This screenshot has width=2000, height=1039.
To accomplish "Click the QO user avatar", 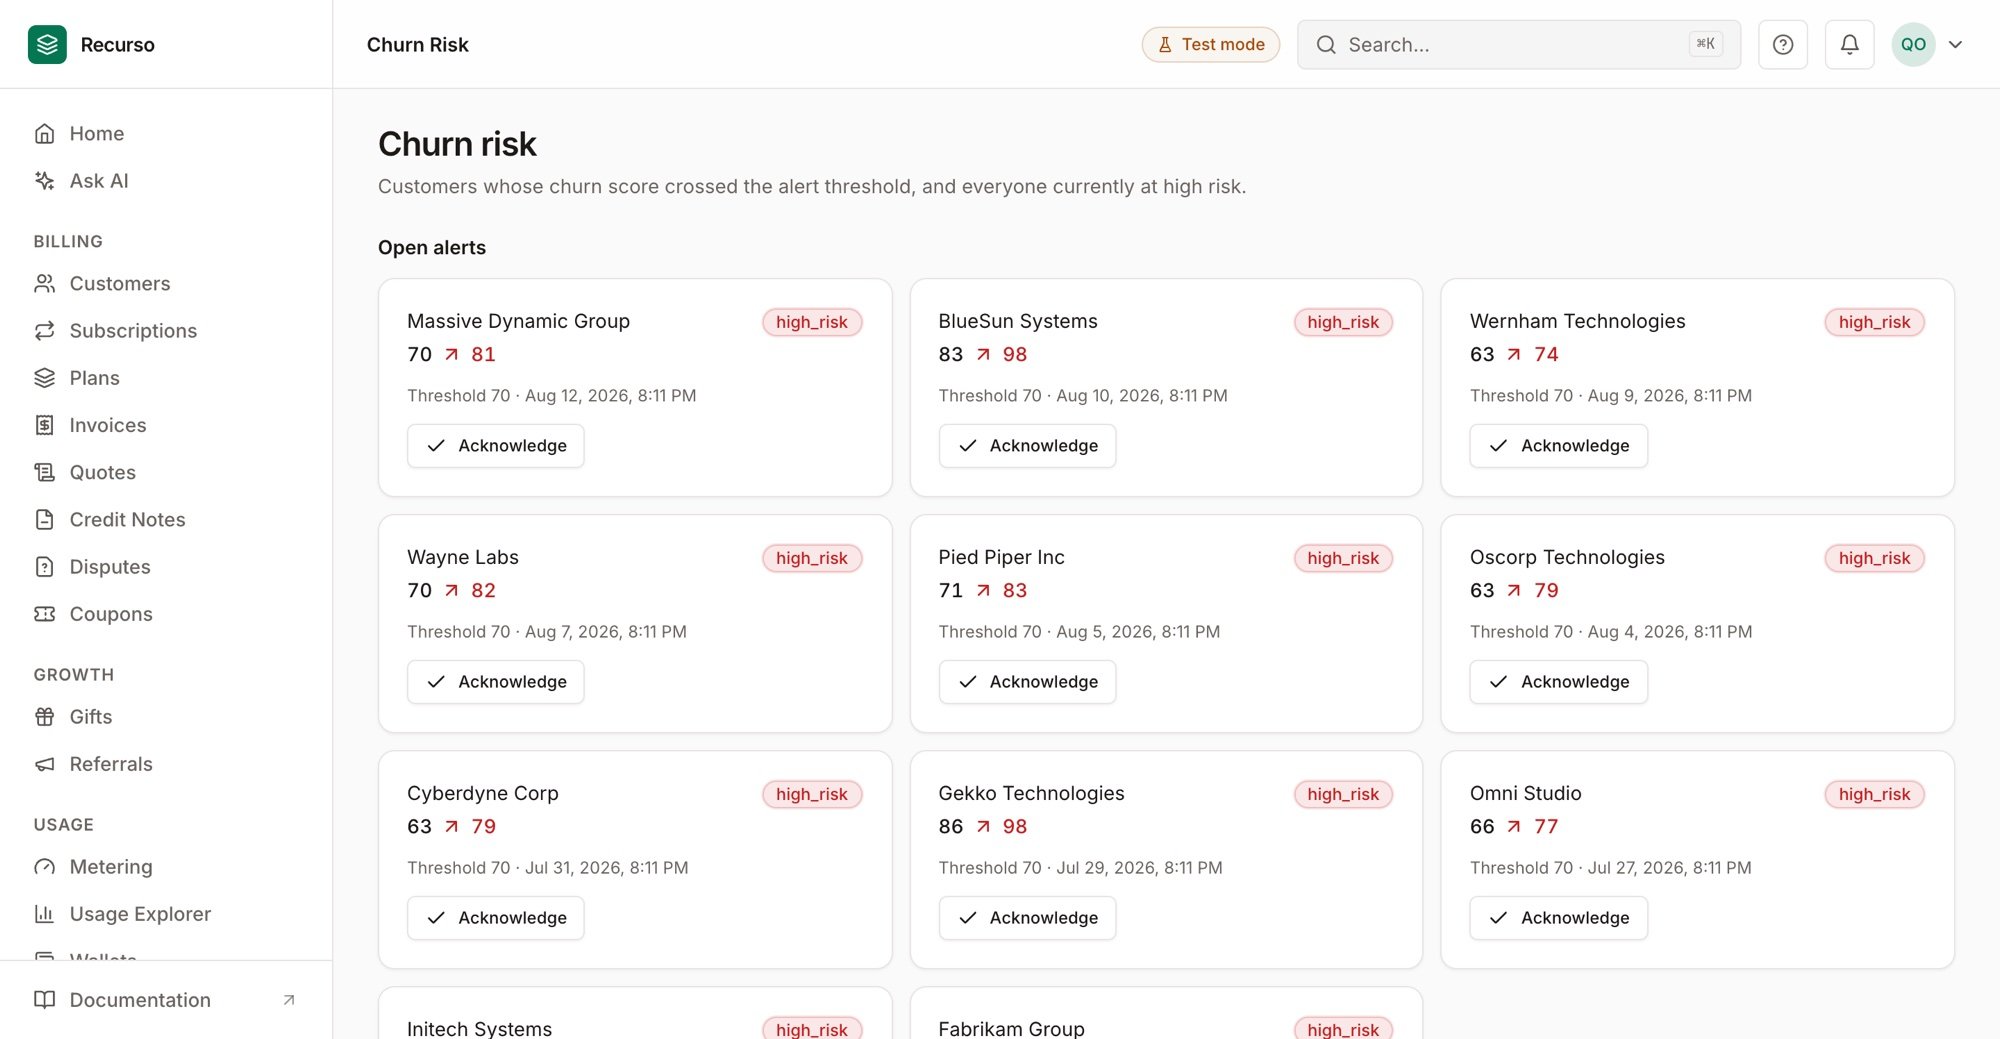I will click(1913, 44).
